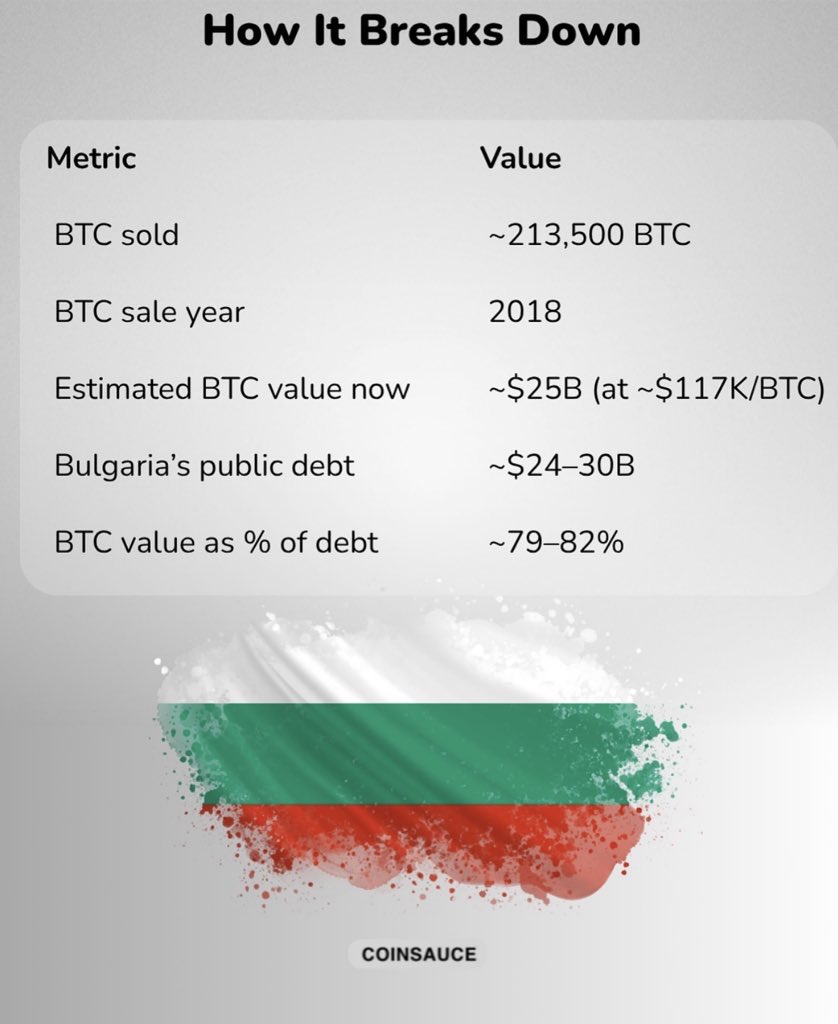Image resolution: width=838 pixels, height=1024 pixels.
Task: Select the "Value" column header
Action: [520, 158]
